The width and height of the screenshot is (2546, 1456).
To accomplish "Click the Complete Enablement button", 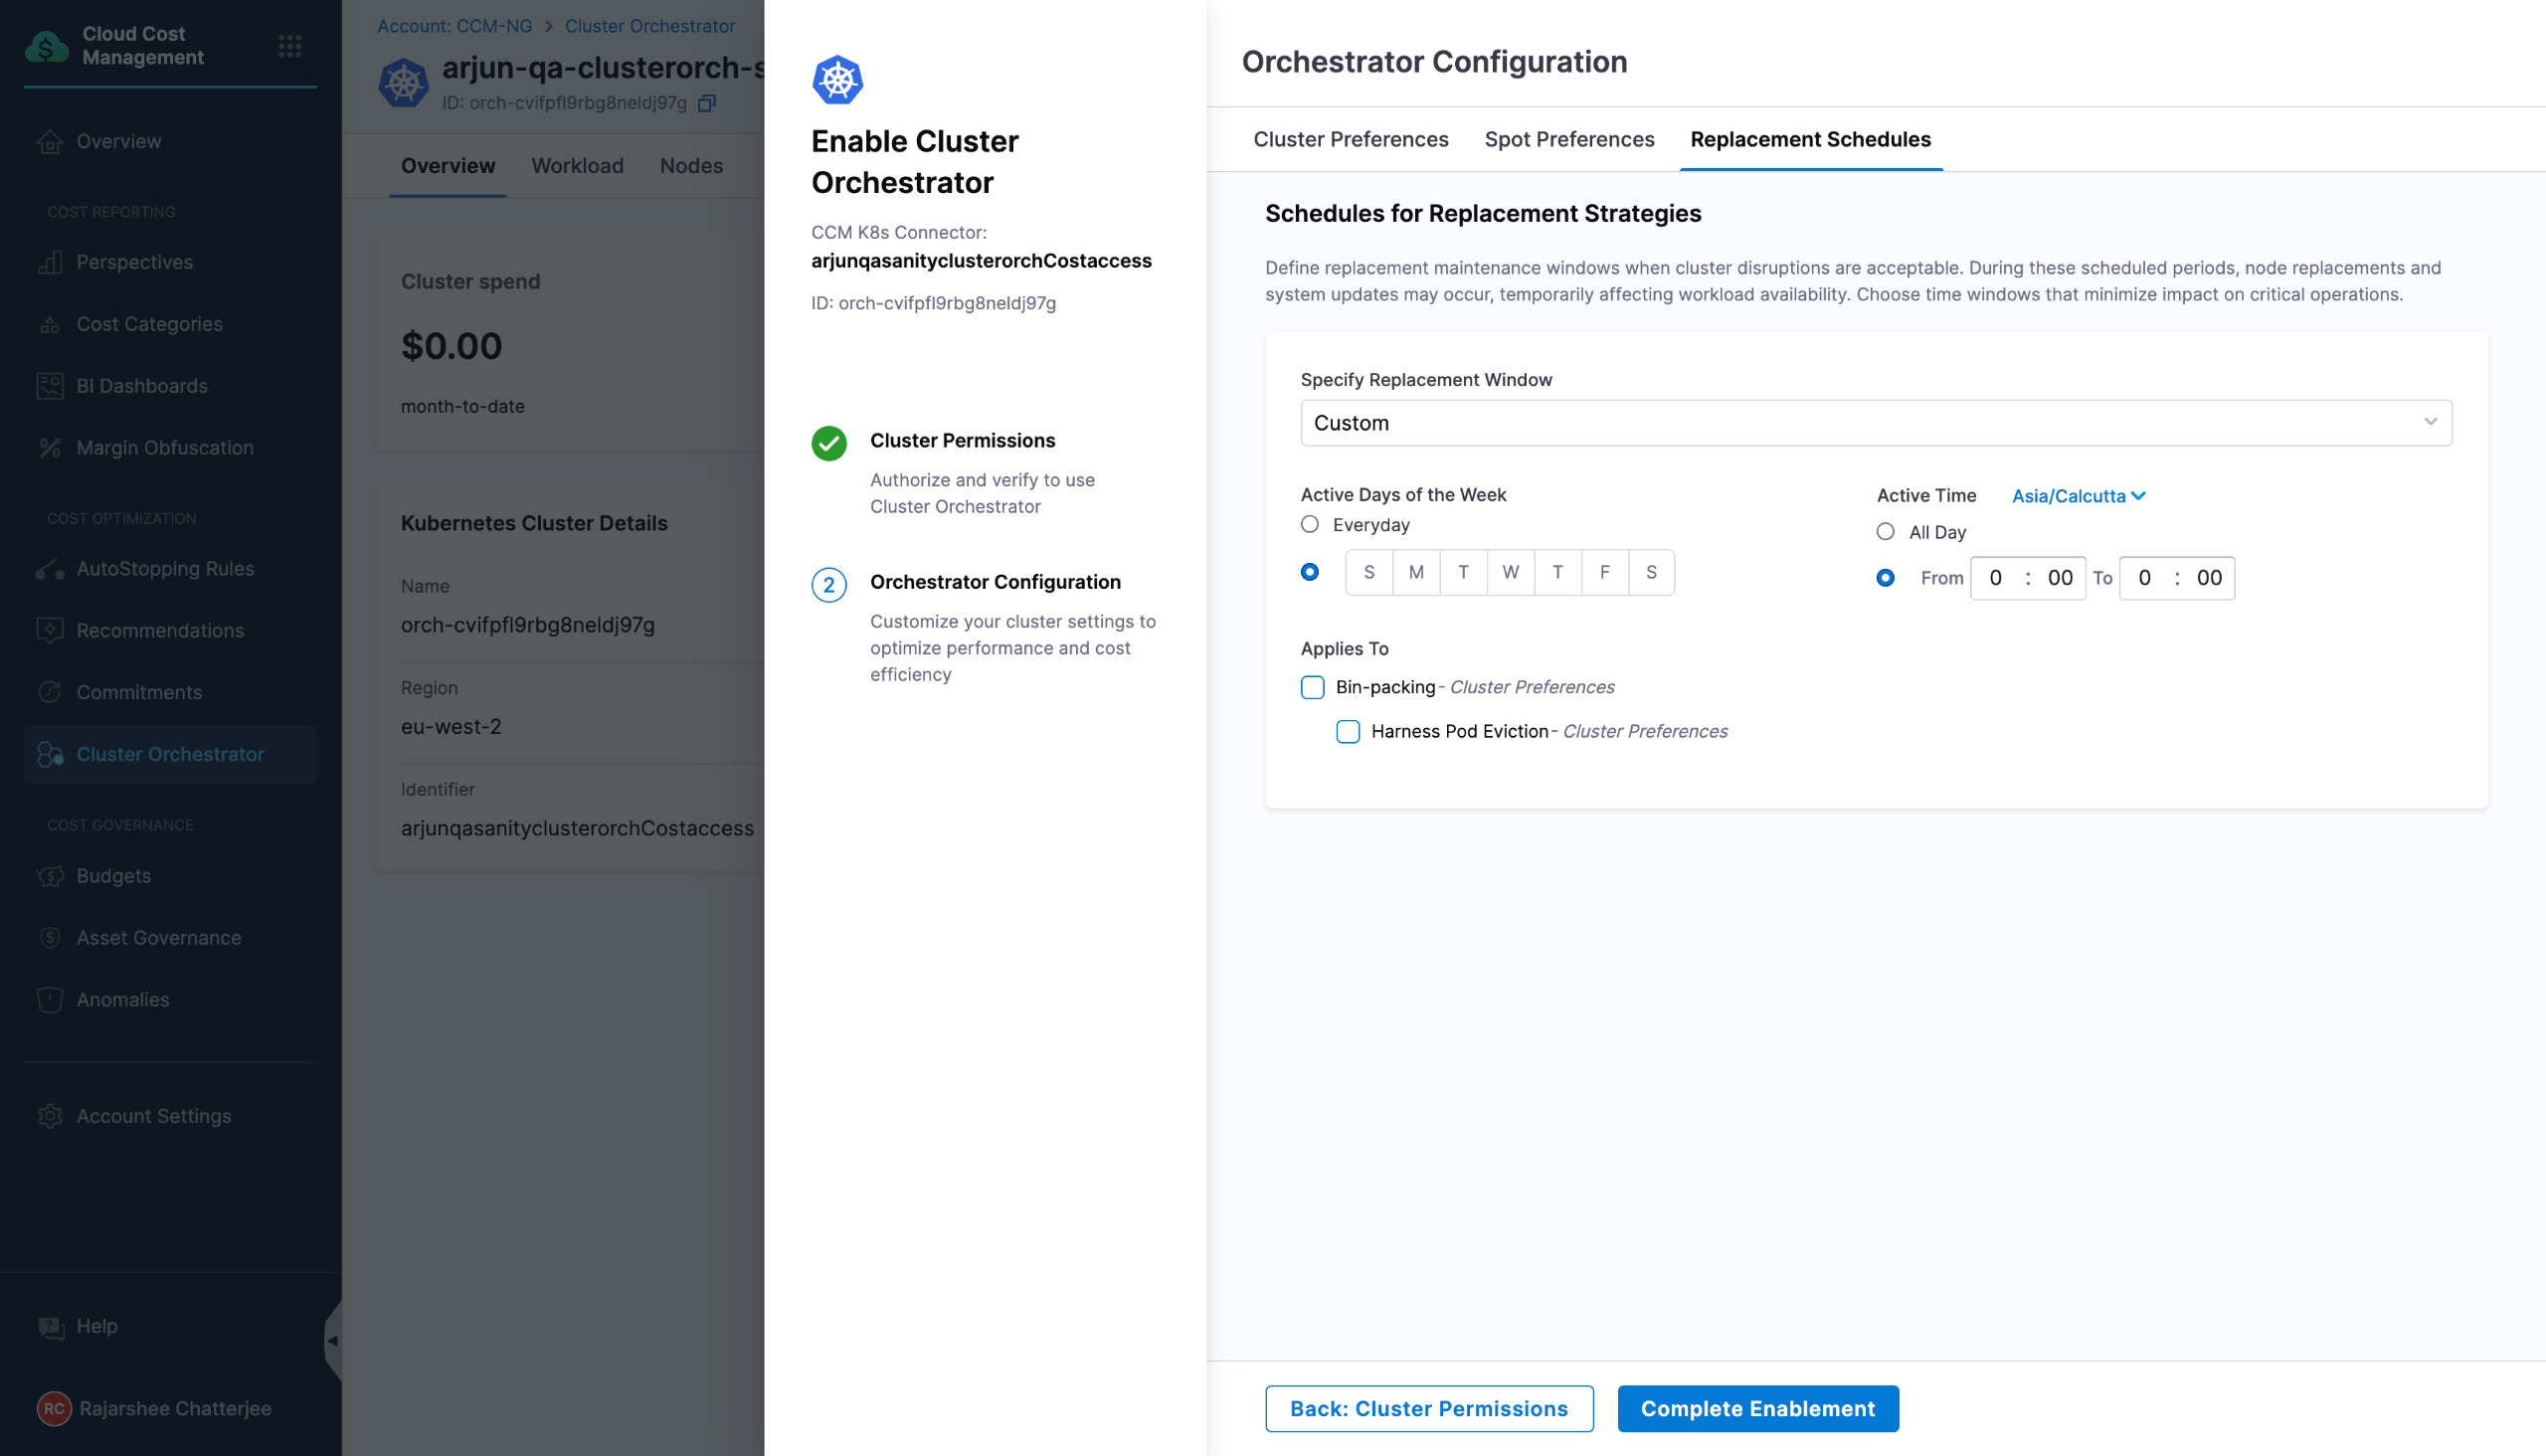I will click(x=1757, y=1408).
